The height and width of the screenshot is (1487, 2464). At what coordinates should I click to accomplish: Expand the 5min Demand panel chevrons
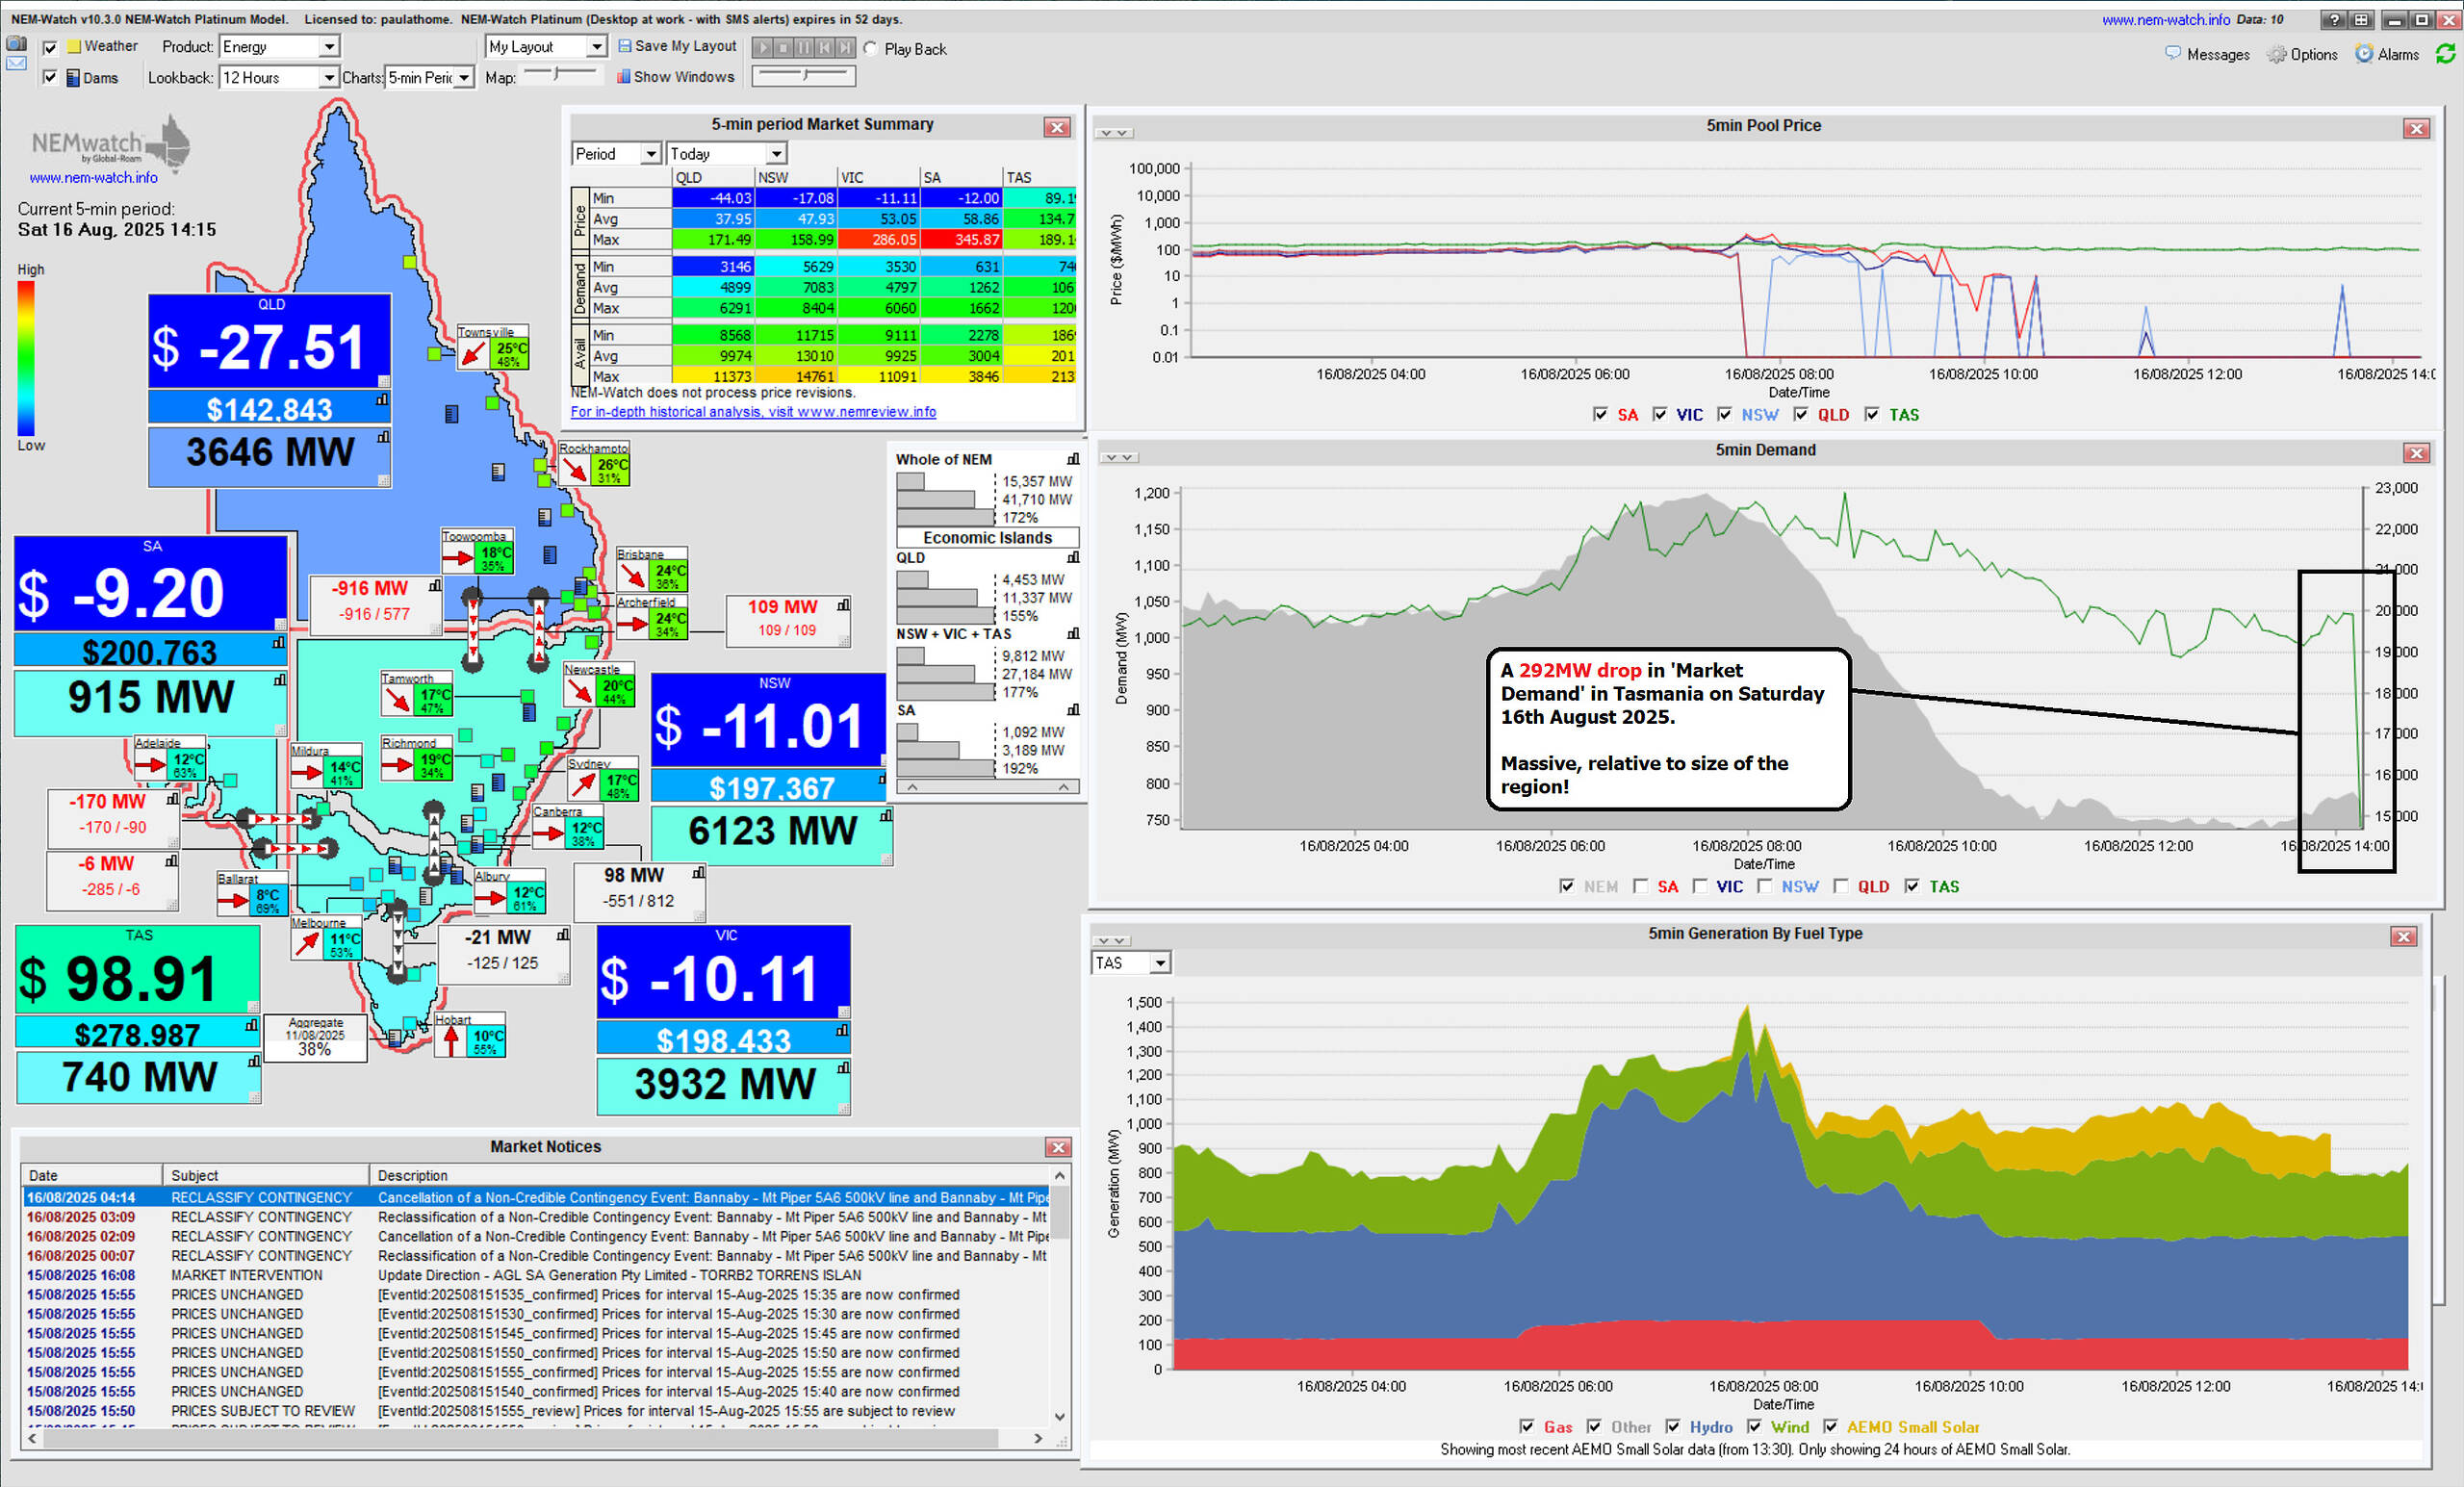pos(1118,457)
